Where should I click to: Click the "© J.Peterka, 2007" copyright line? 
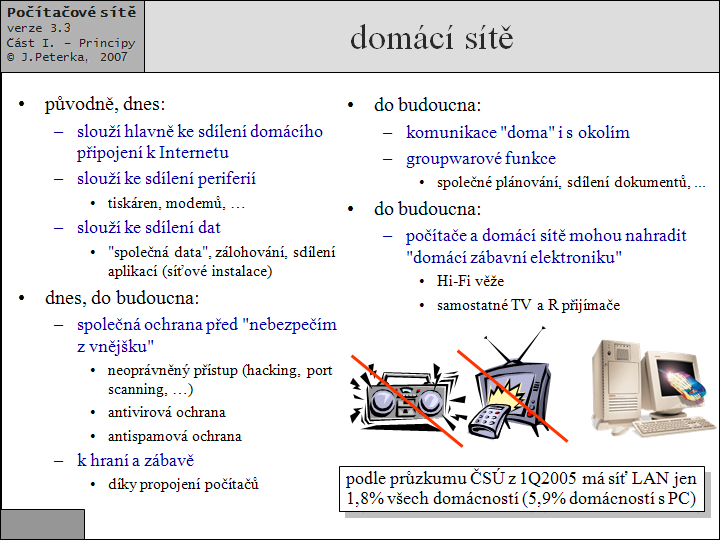tap(66, 58)
